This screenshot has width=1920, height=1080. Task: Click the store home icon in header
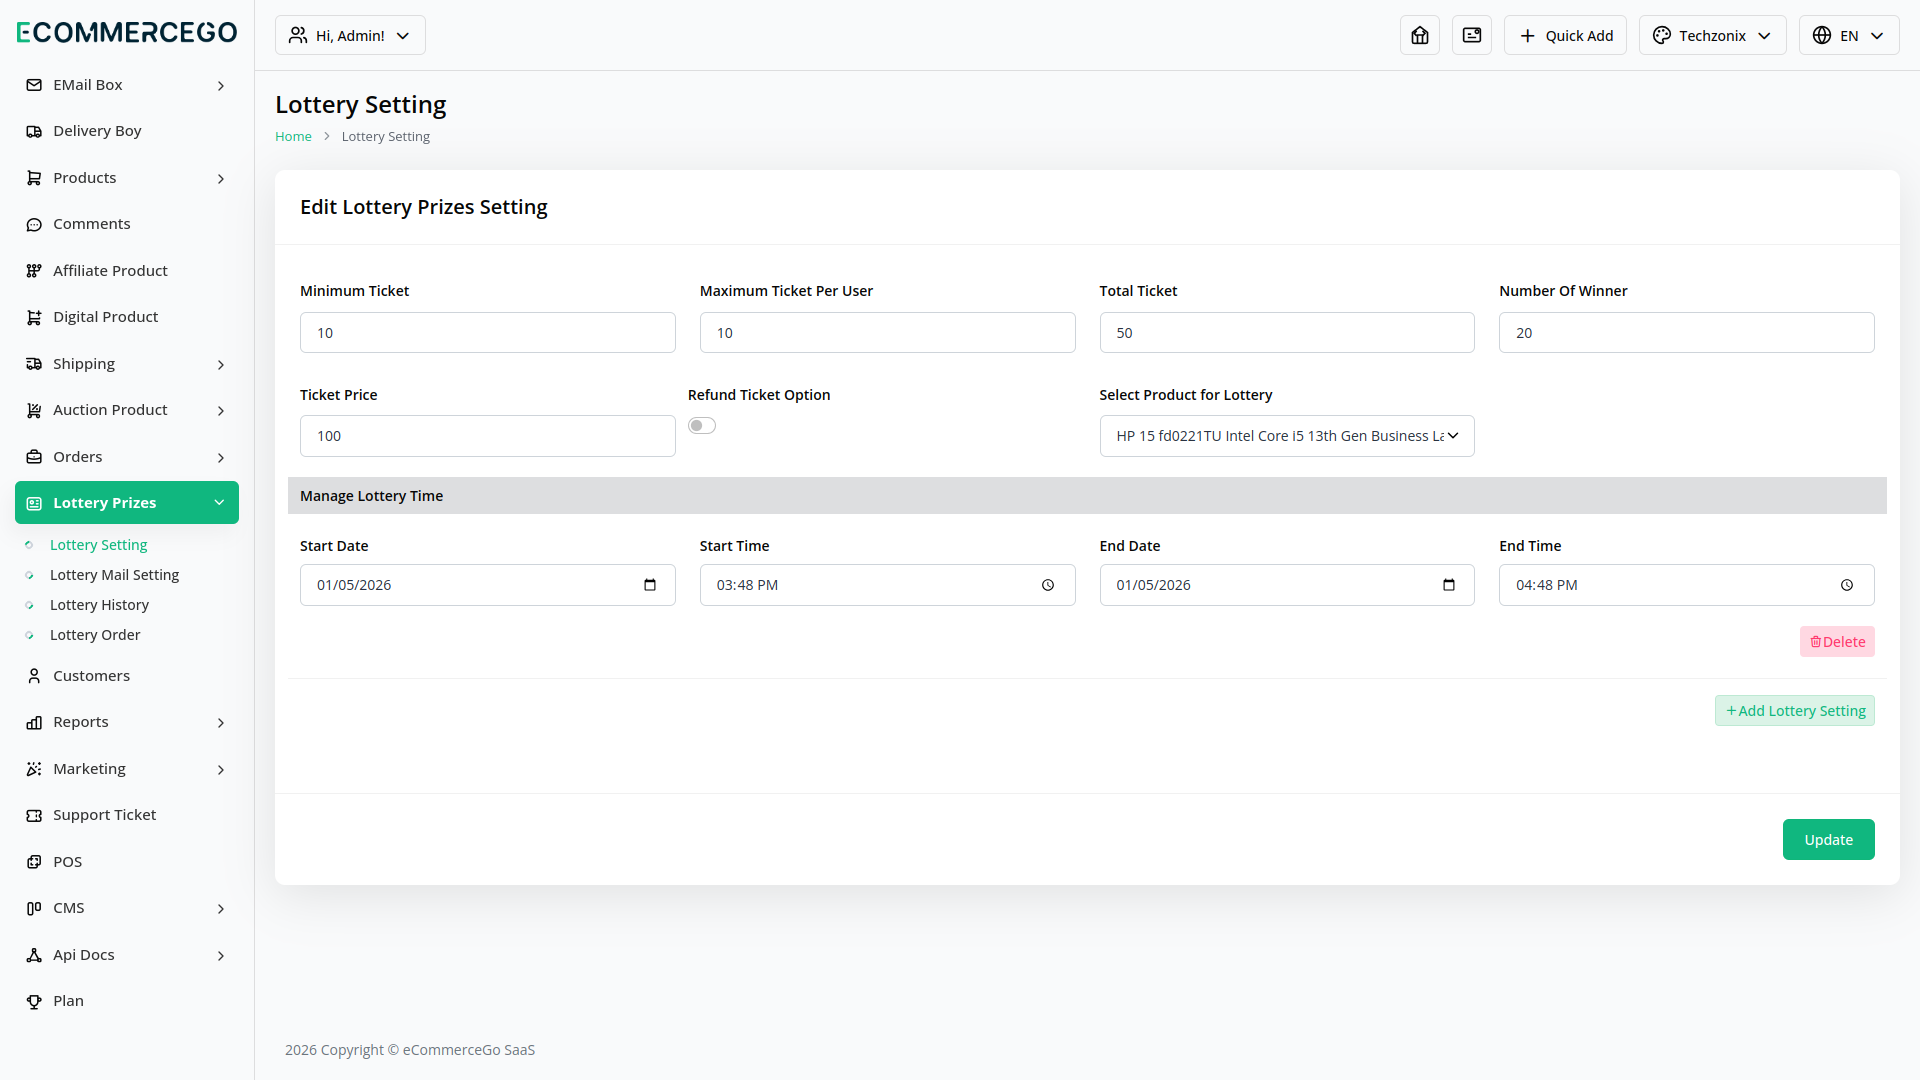[1419, 35]
